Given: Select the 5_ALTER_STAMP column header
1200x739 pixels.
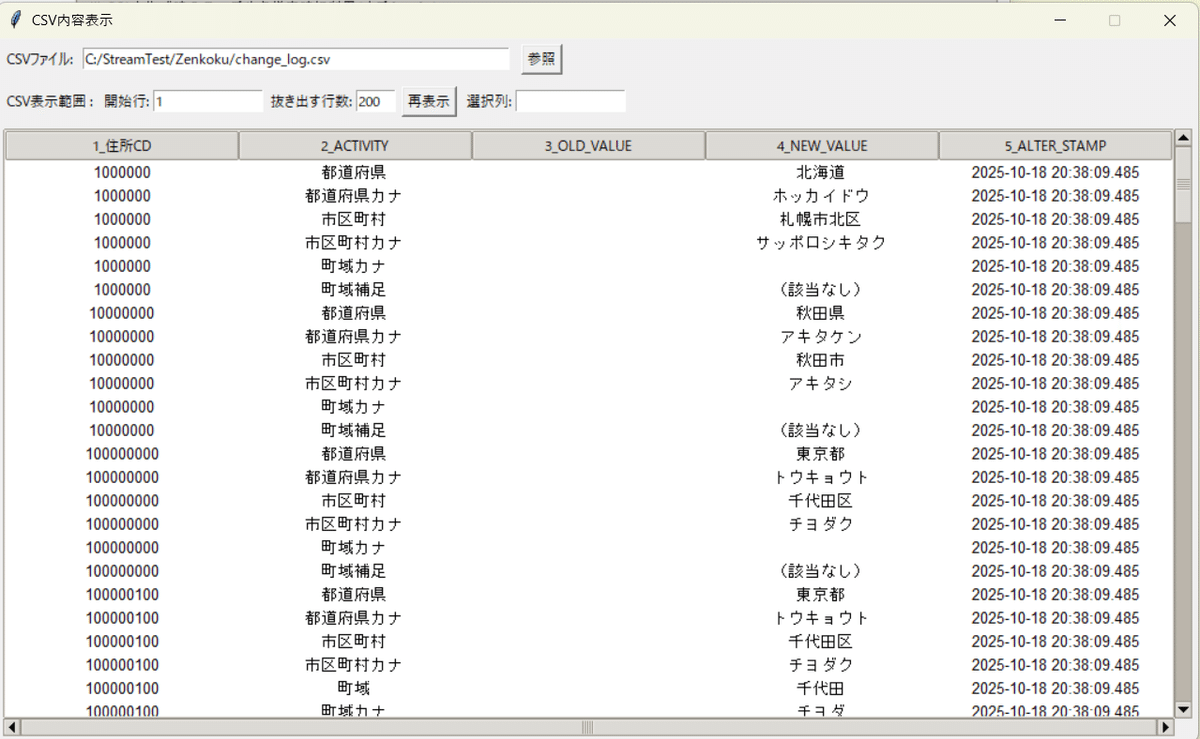Looking at the screenshot, I should 1055,145.
